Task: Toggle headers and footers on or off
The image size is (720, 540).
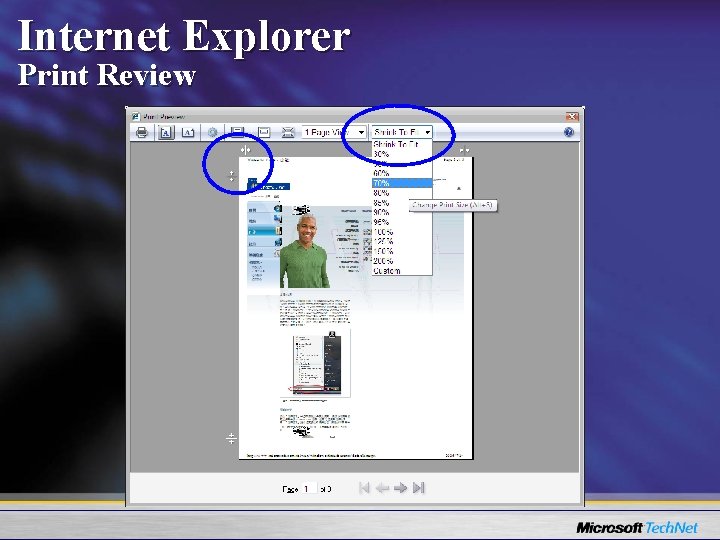Action: [237, 132]
